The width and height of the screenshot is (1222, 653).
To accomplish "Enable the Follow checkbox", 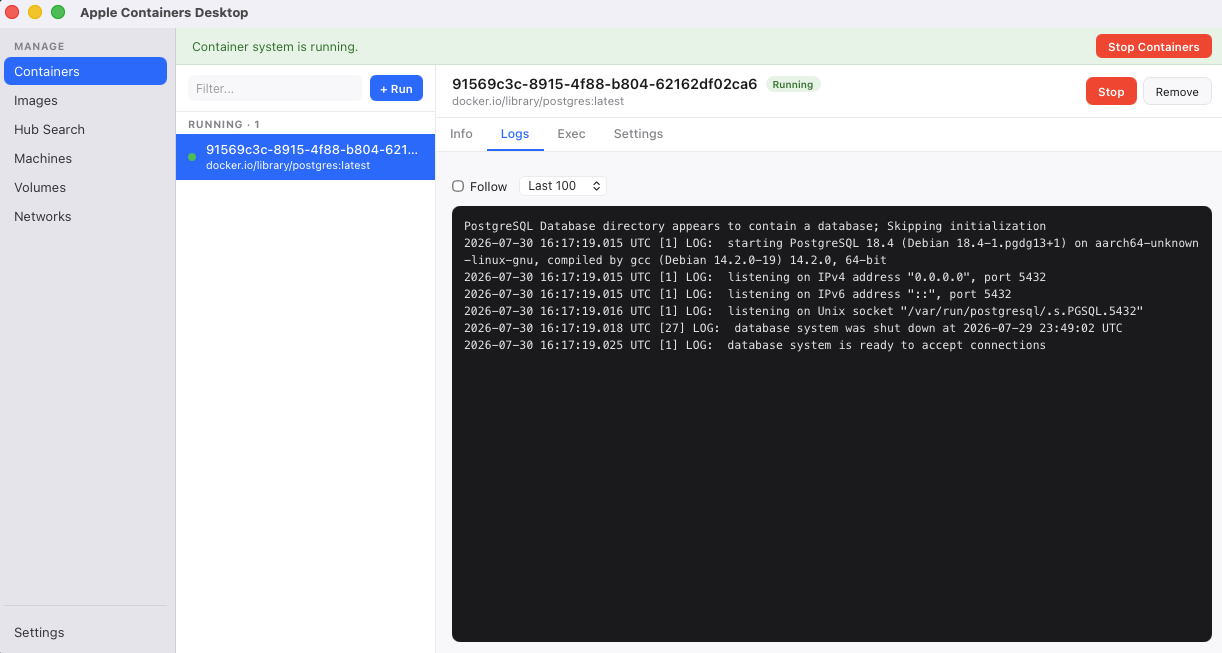I will coord(458,186).
